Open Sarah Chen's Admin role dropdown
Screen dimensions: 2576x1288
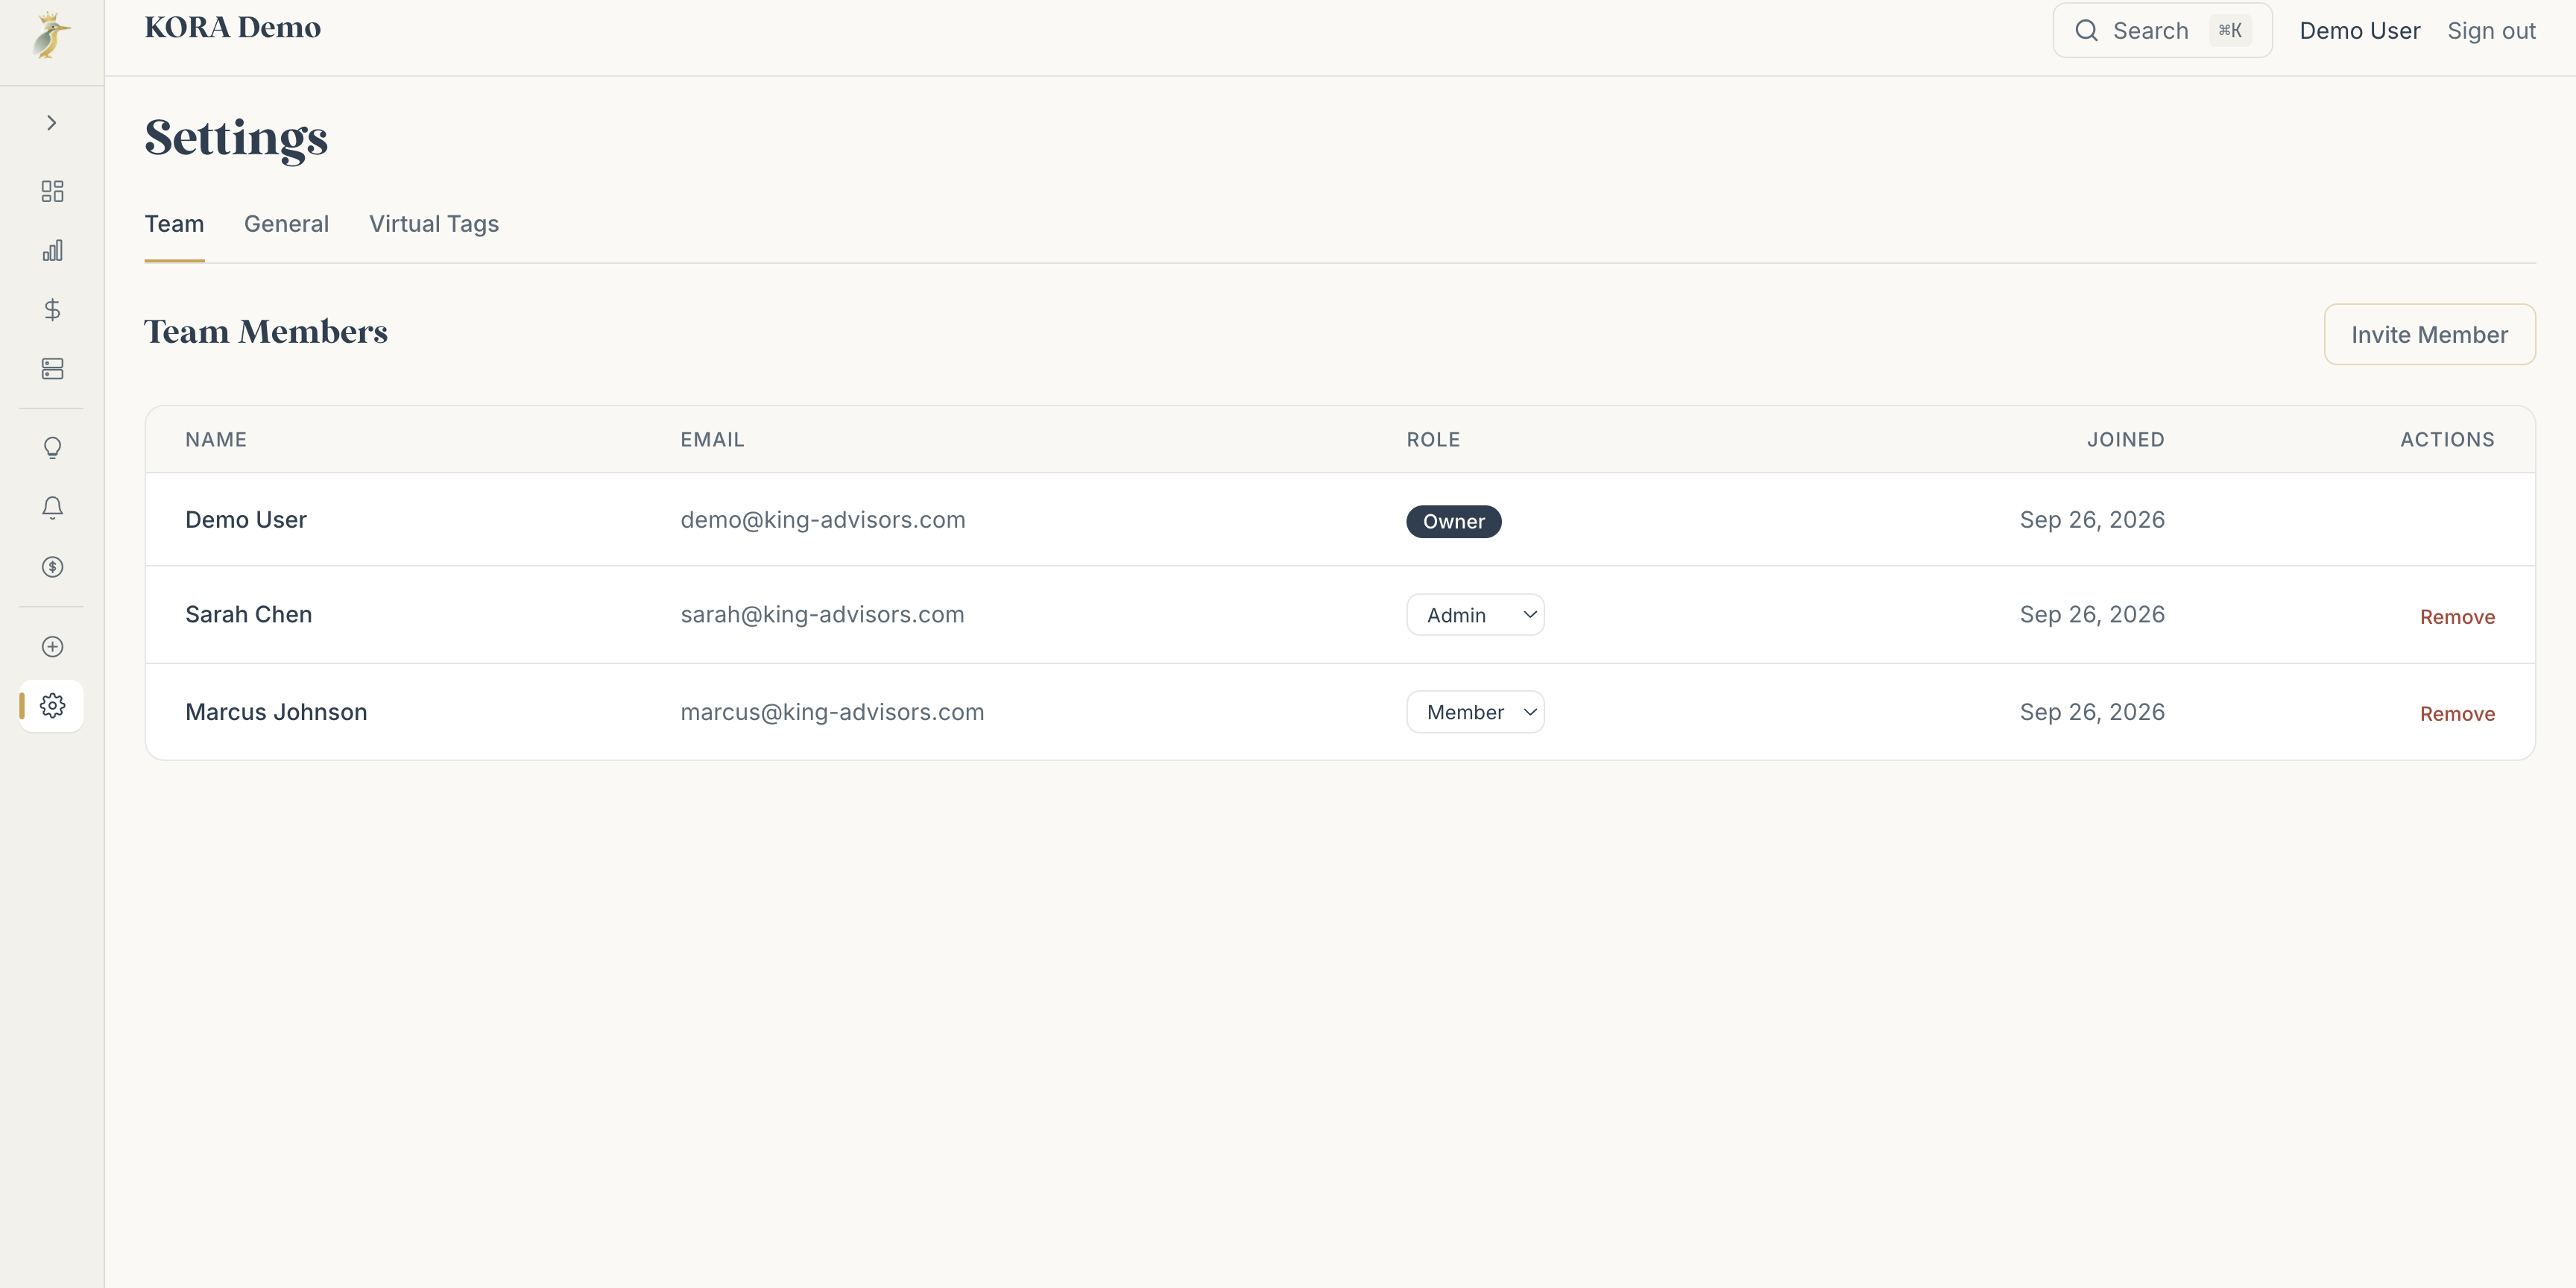(x=1475, y=615)
